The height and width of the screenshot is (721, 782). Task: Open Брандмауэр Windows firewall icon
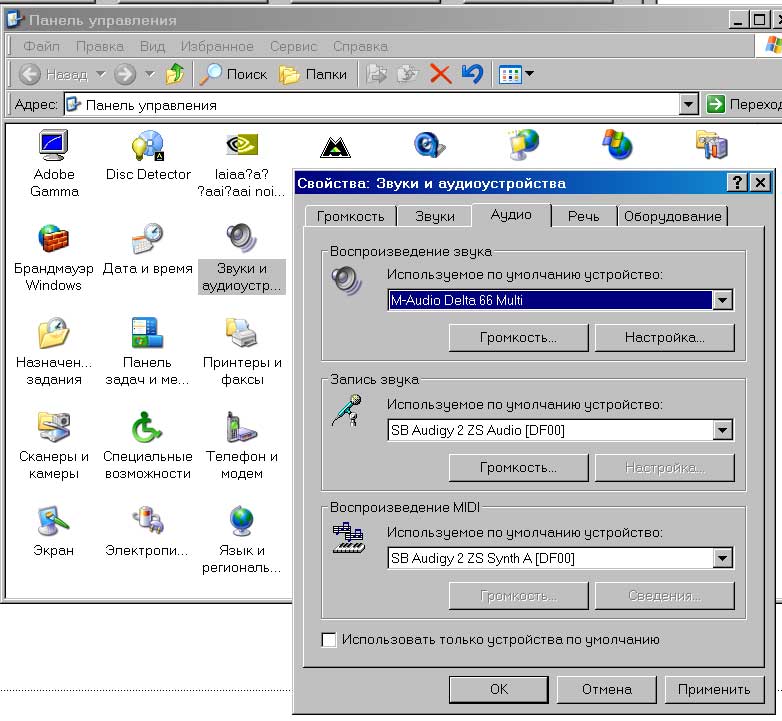pos(53,241)
